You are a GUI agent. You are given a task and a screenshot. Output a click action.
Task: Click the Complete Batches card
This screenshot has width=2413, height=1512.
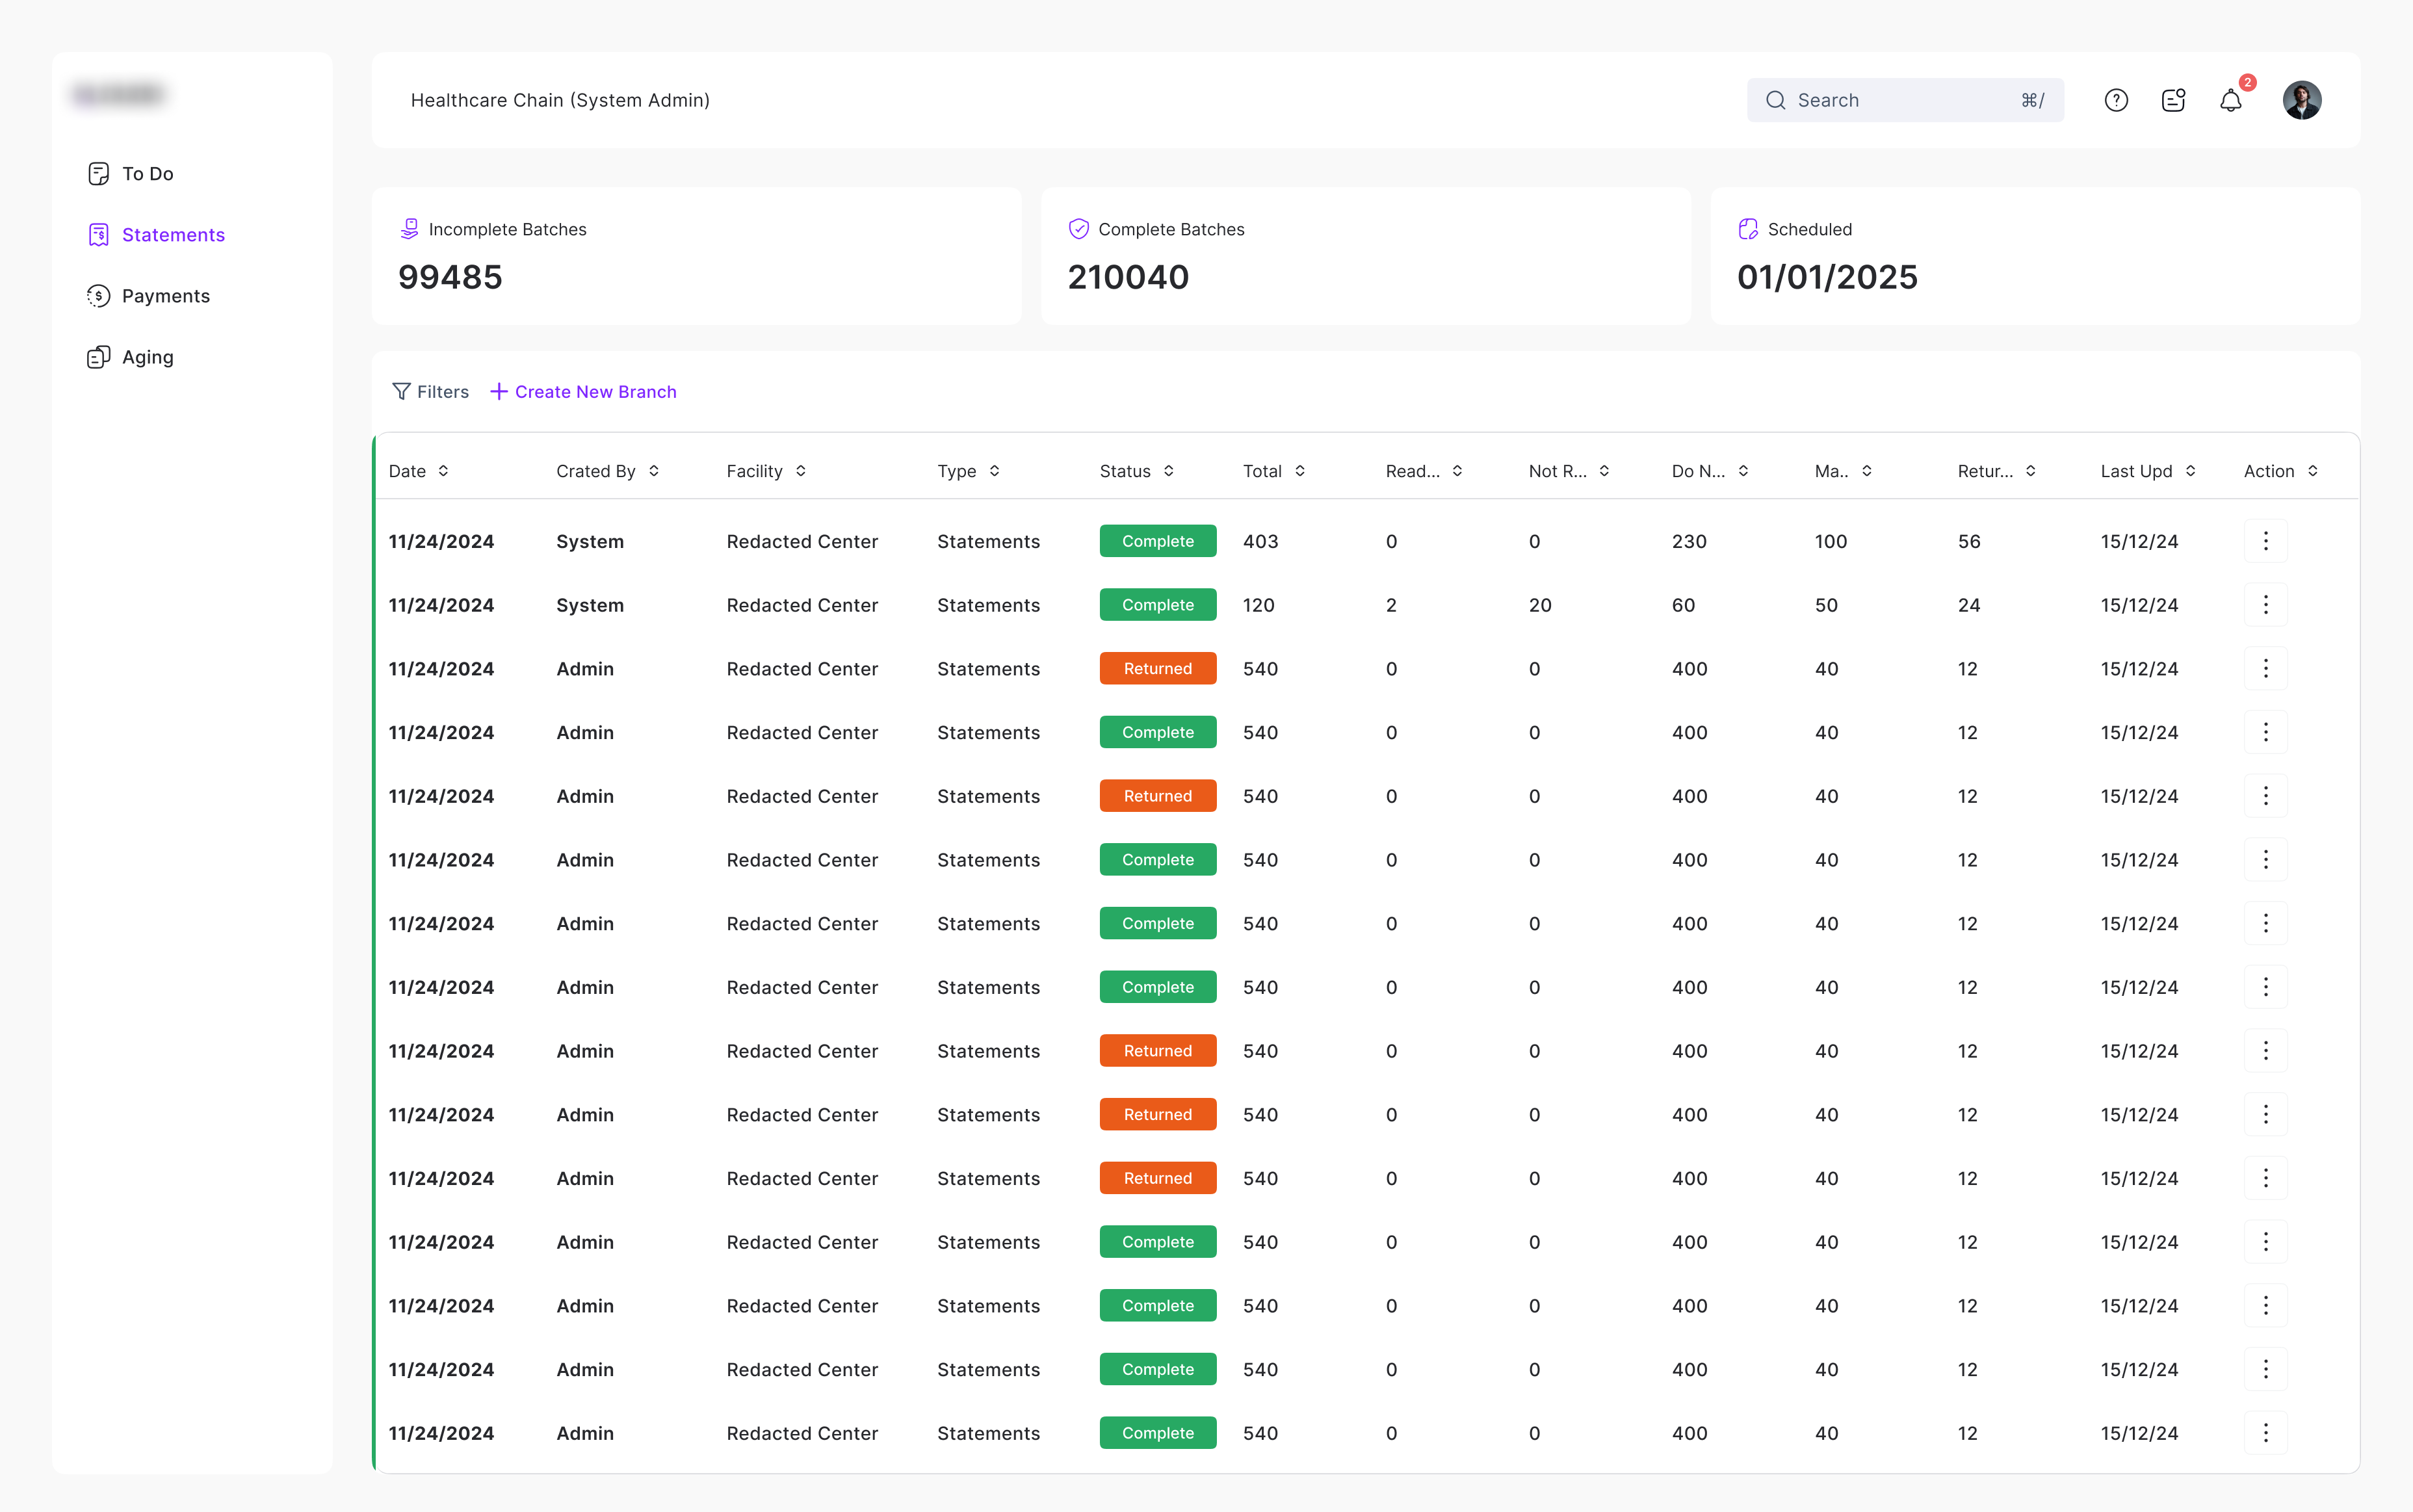1365,256
